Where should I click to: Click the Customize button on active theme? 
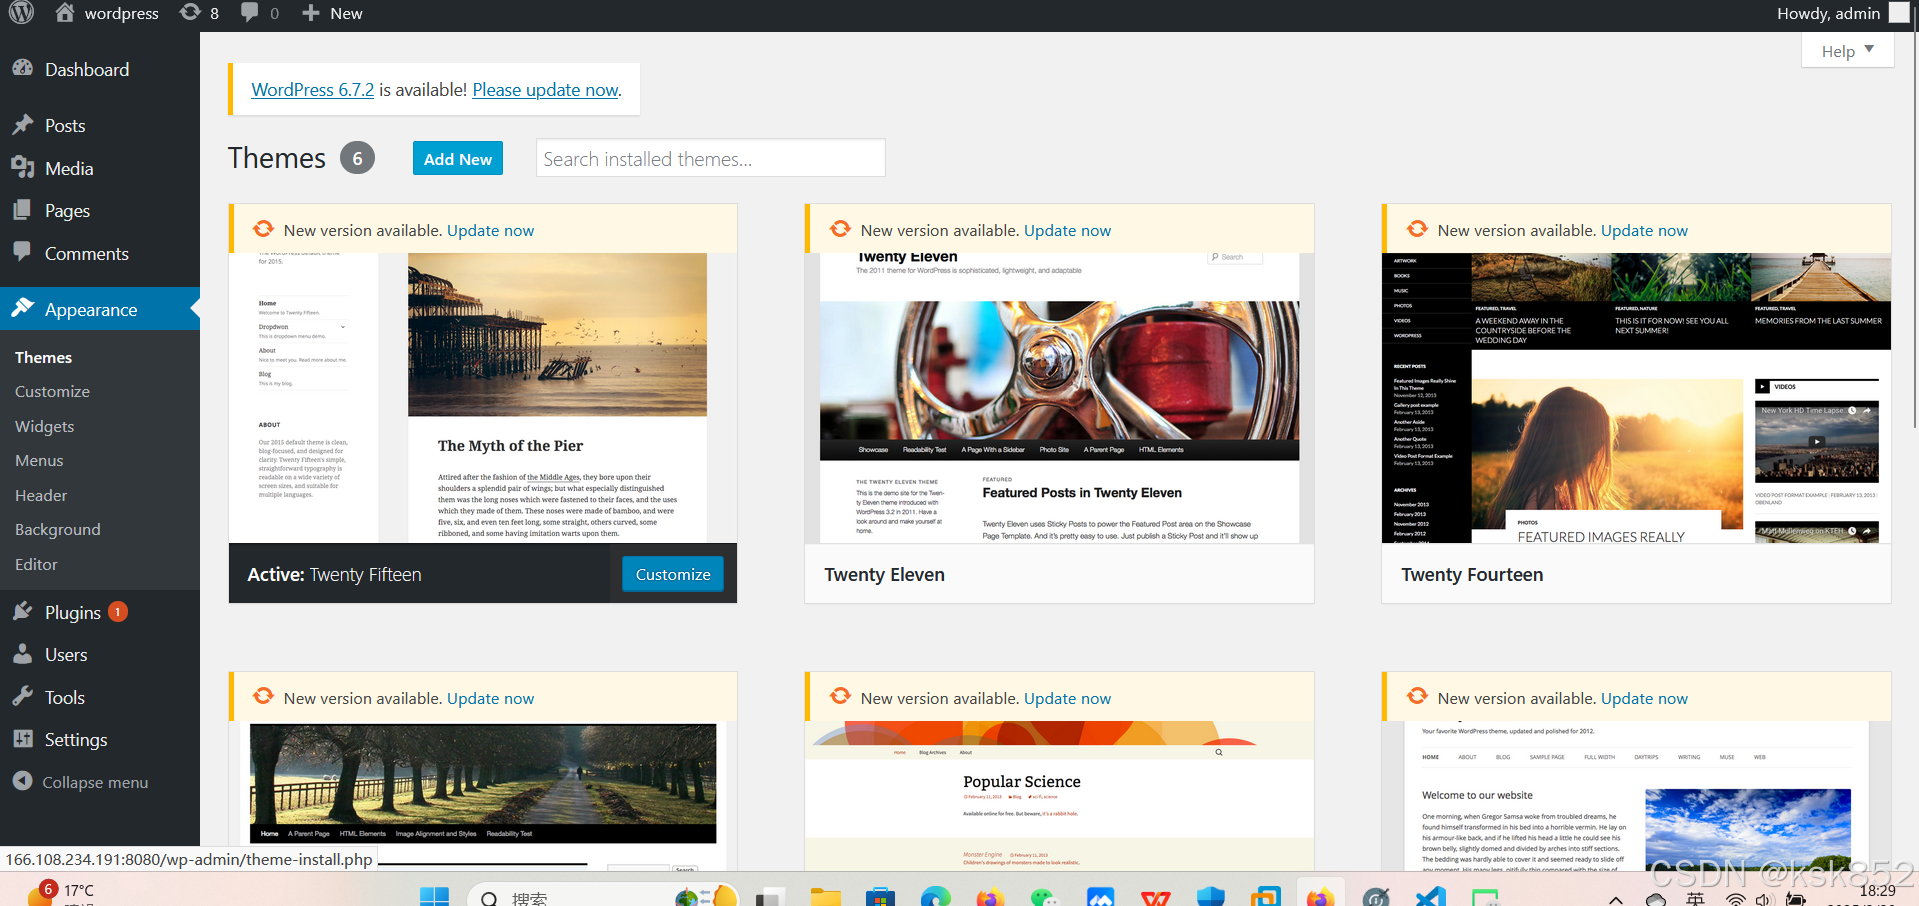coord(673,574)
